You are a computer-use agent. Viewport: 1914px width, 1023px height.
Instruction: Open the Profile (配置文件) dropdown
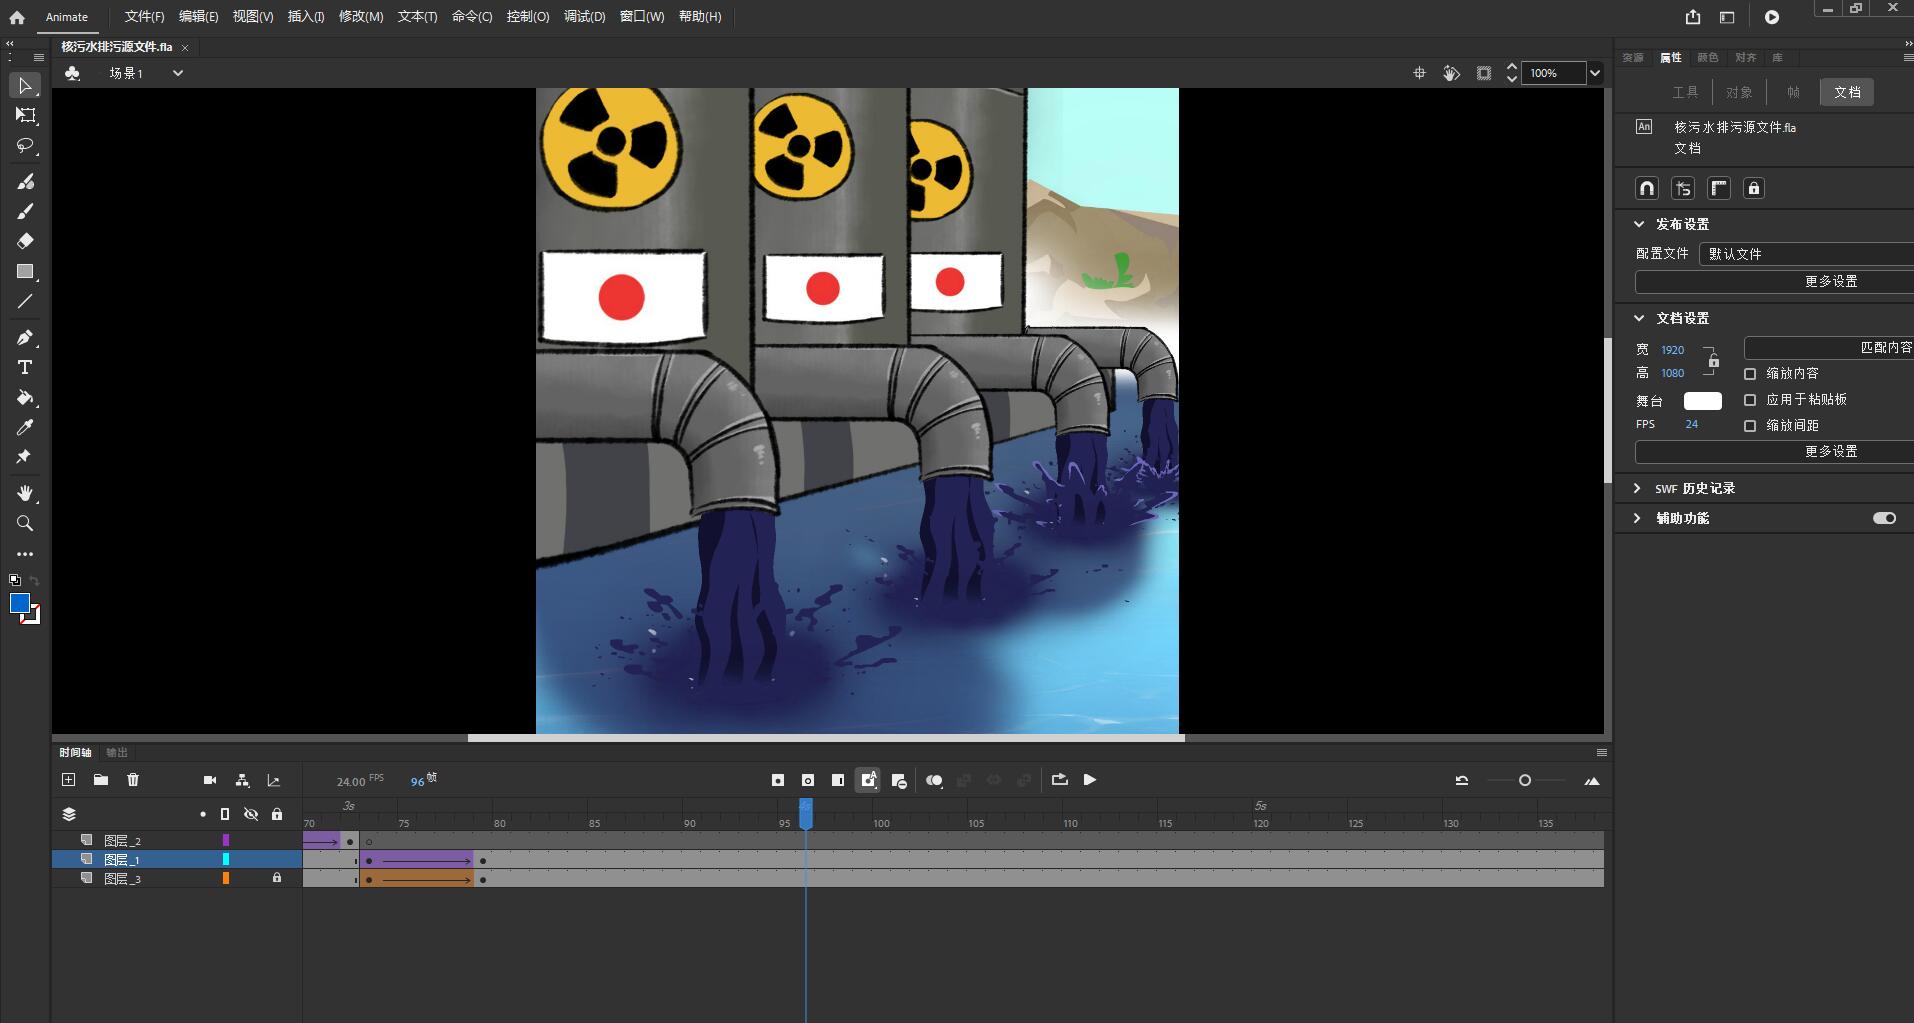1806,254
